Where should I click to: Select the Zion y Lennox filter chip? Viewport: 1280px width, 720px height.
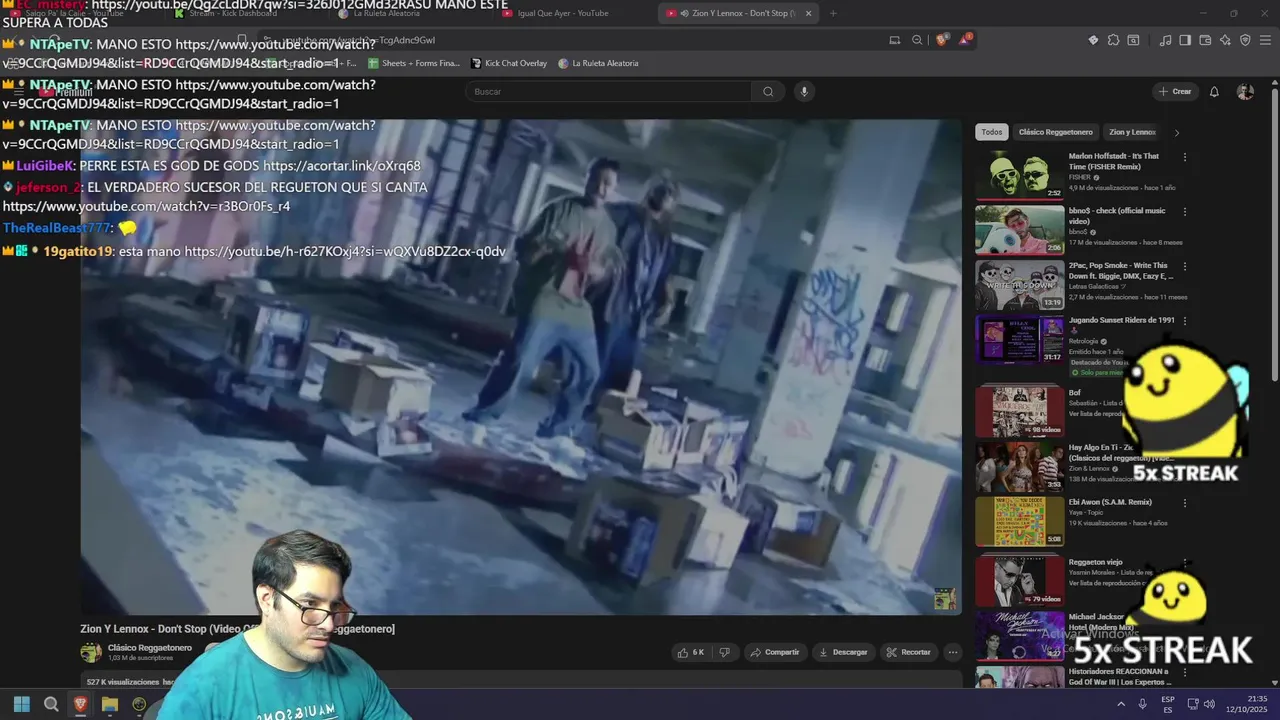pyautogui.click(x=1132, y=132)
